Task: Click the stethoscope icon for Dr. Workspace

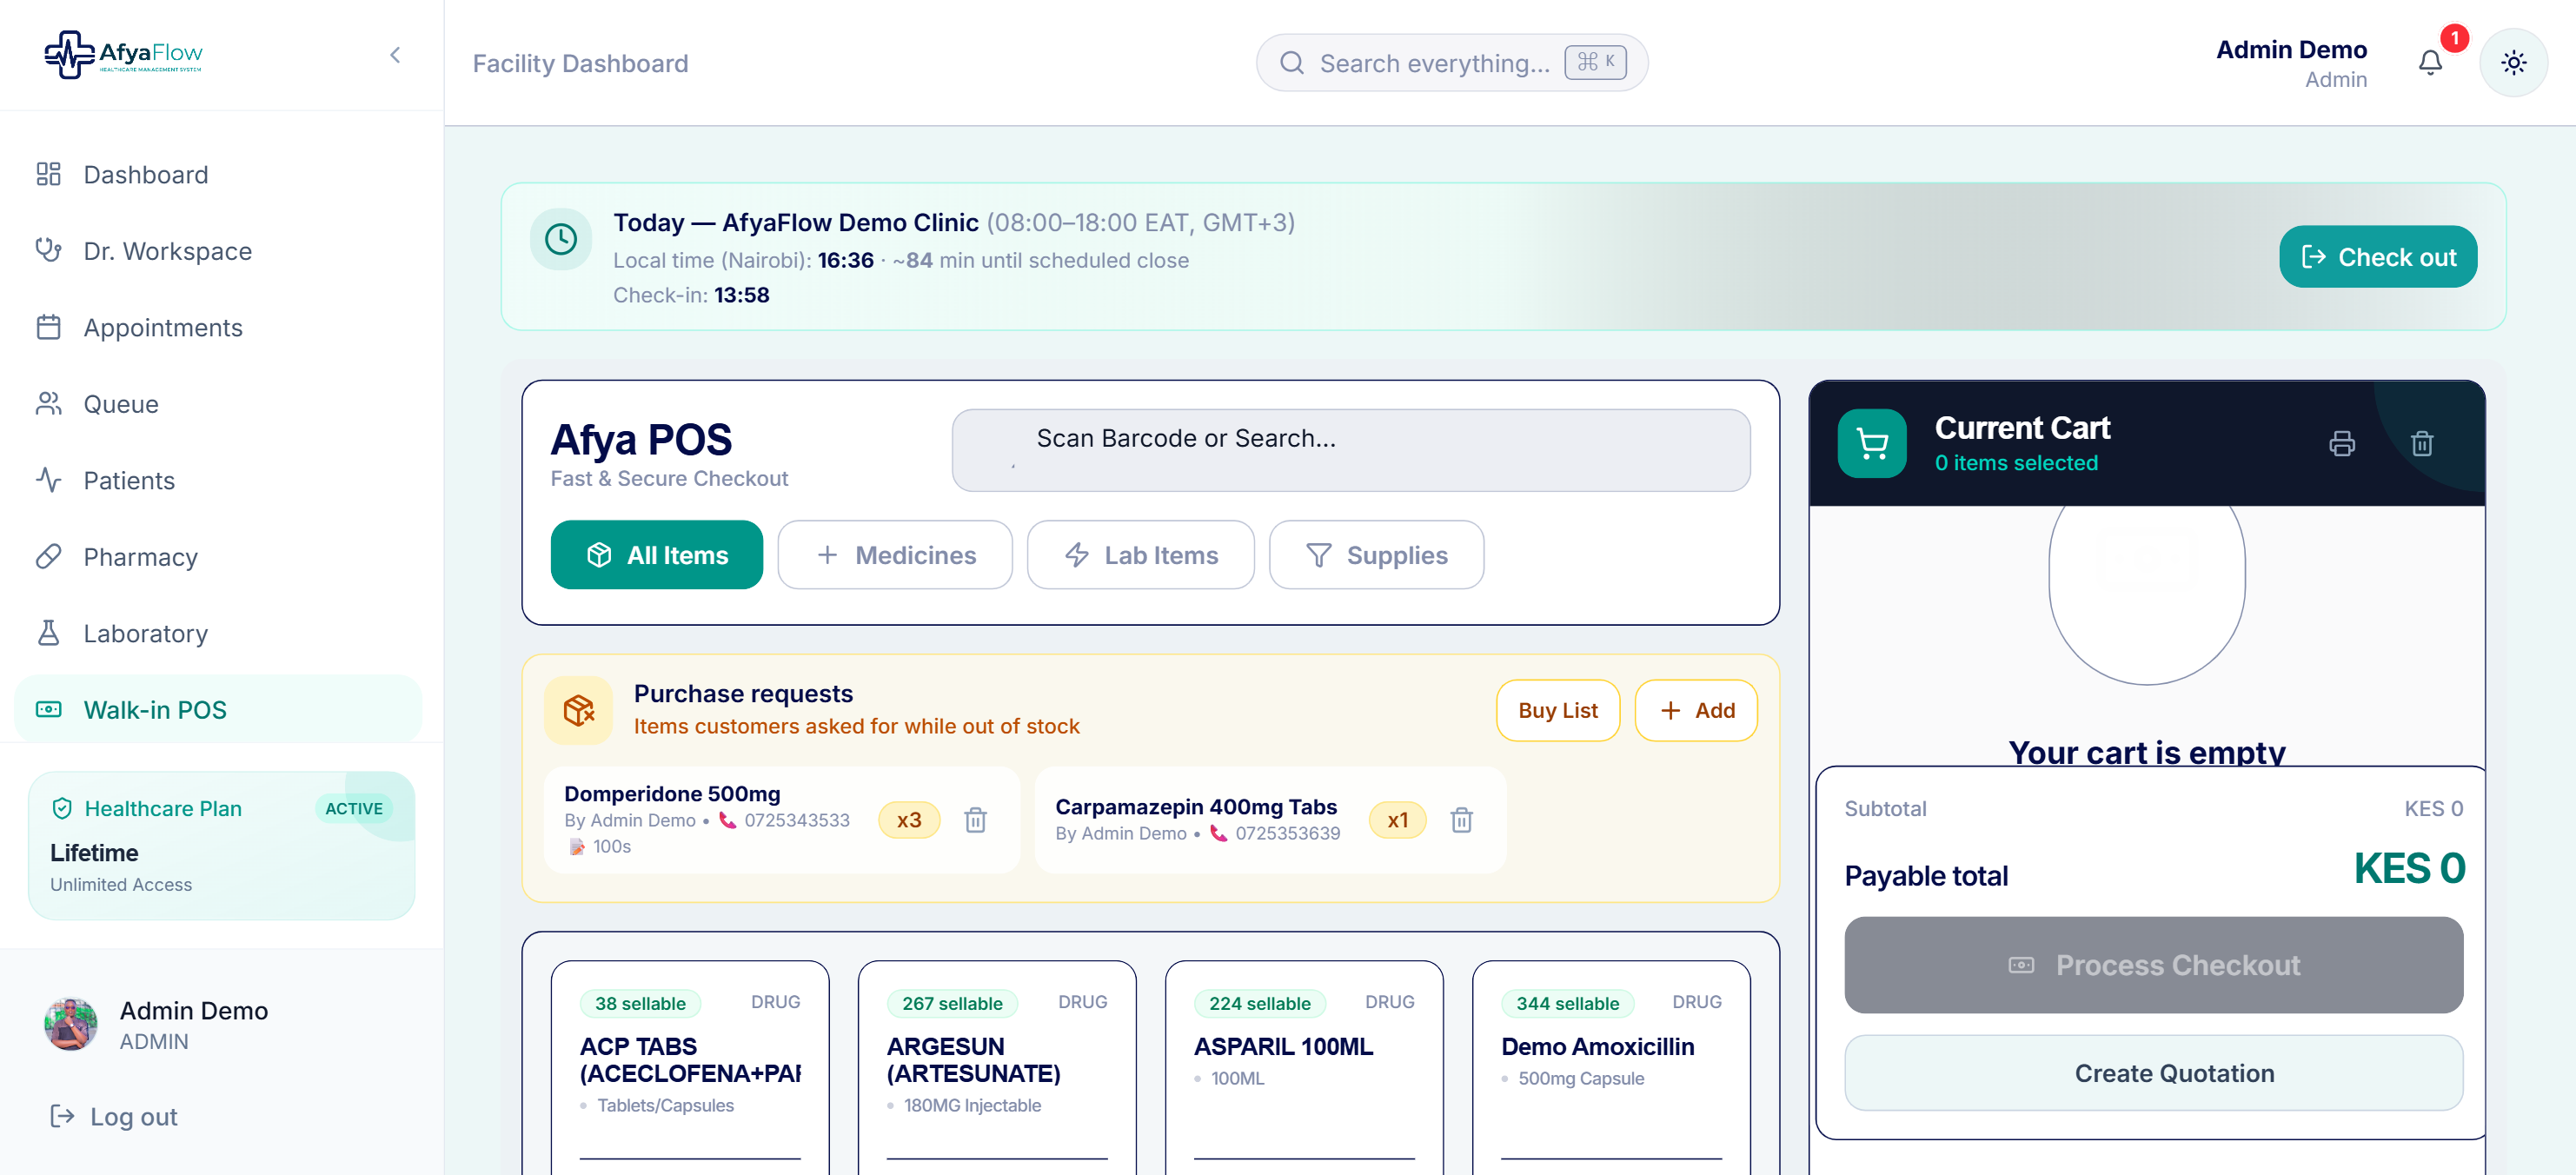Action: [48, 250]
